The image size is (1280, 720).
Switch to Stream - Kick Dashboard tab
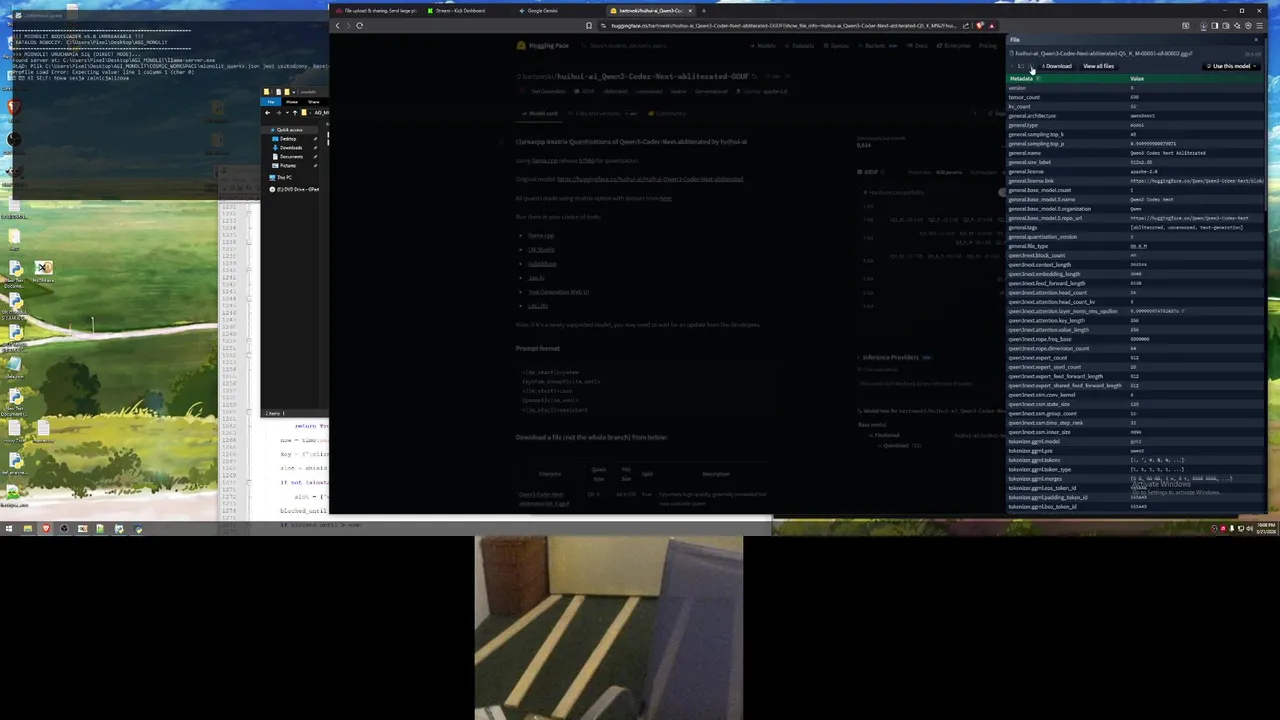tap(461, 11)
